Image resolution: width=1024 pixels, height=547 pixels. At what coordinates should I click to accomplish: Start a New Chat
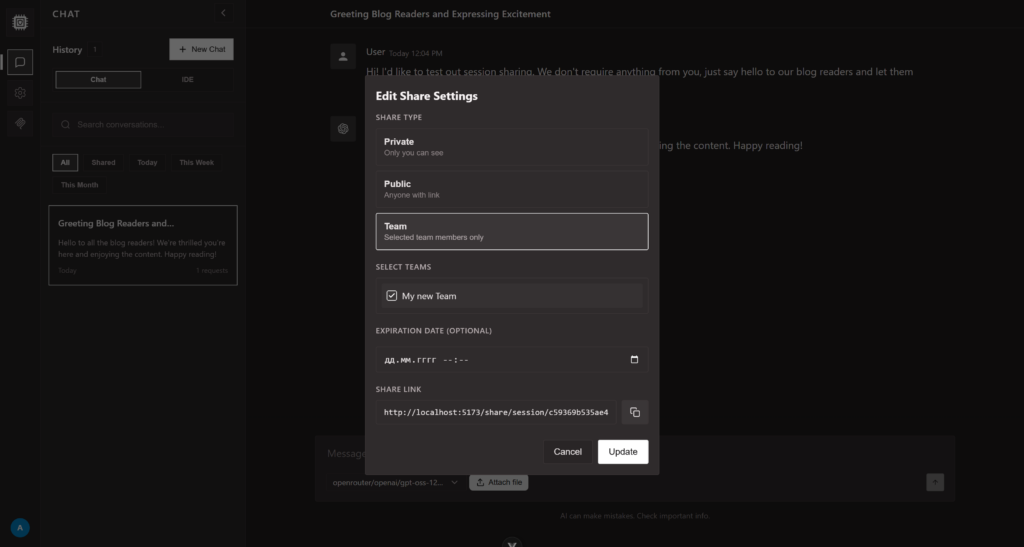(x=201, y=49)
